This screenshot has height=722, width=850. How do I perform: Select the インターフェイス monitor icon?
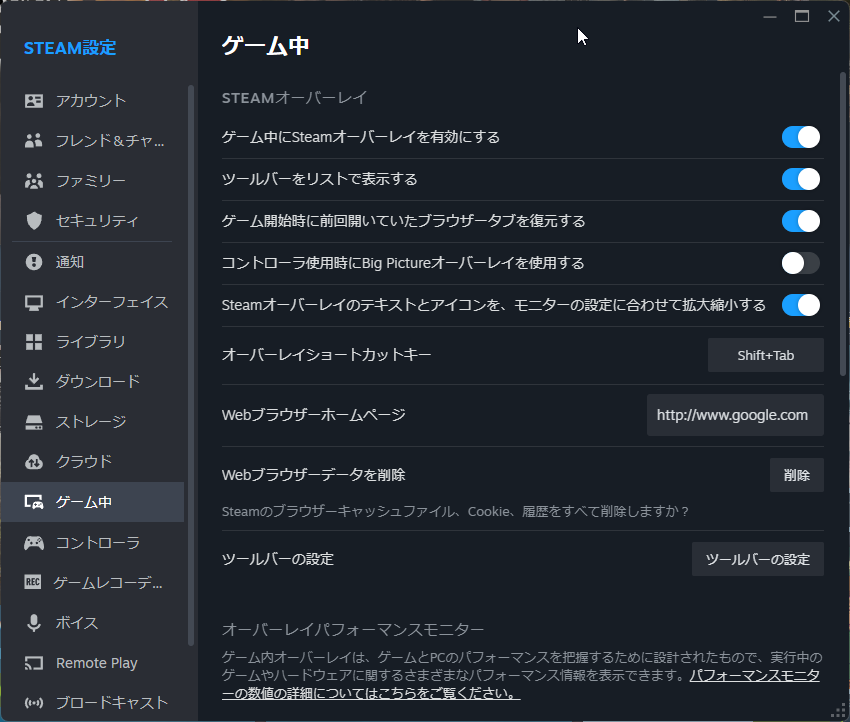point(33,301)
